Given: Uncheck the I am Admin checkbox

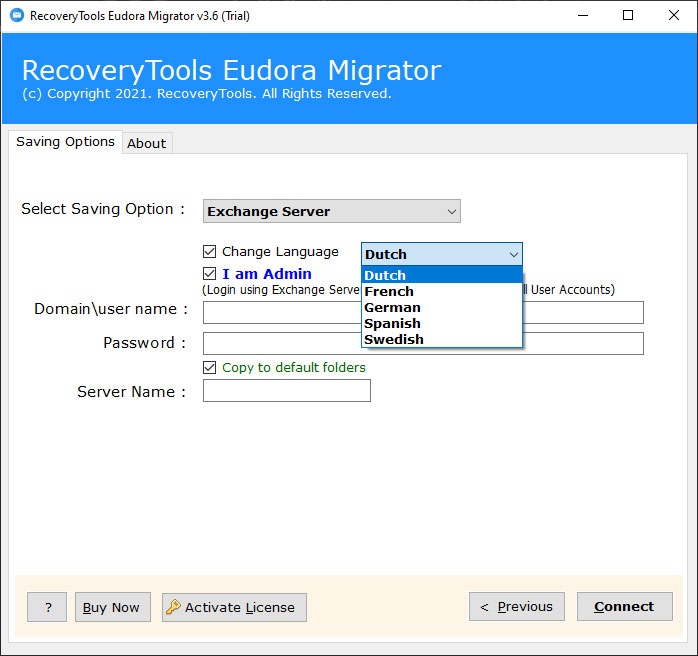Looking at the screenshot, I should tap(209, 274).
